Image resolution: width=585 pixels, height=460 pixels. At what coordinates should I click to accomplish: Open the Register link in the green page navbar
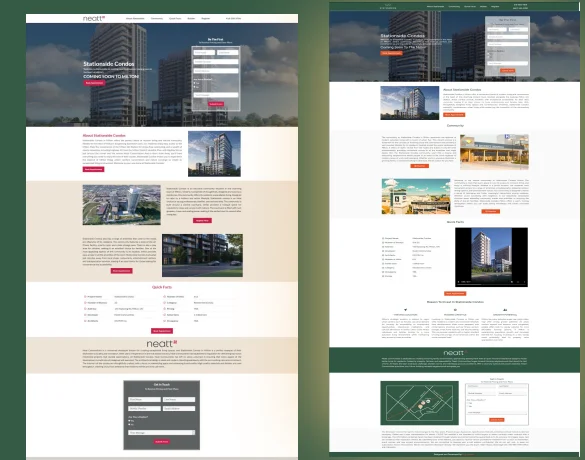[495, 6]
